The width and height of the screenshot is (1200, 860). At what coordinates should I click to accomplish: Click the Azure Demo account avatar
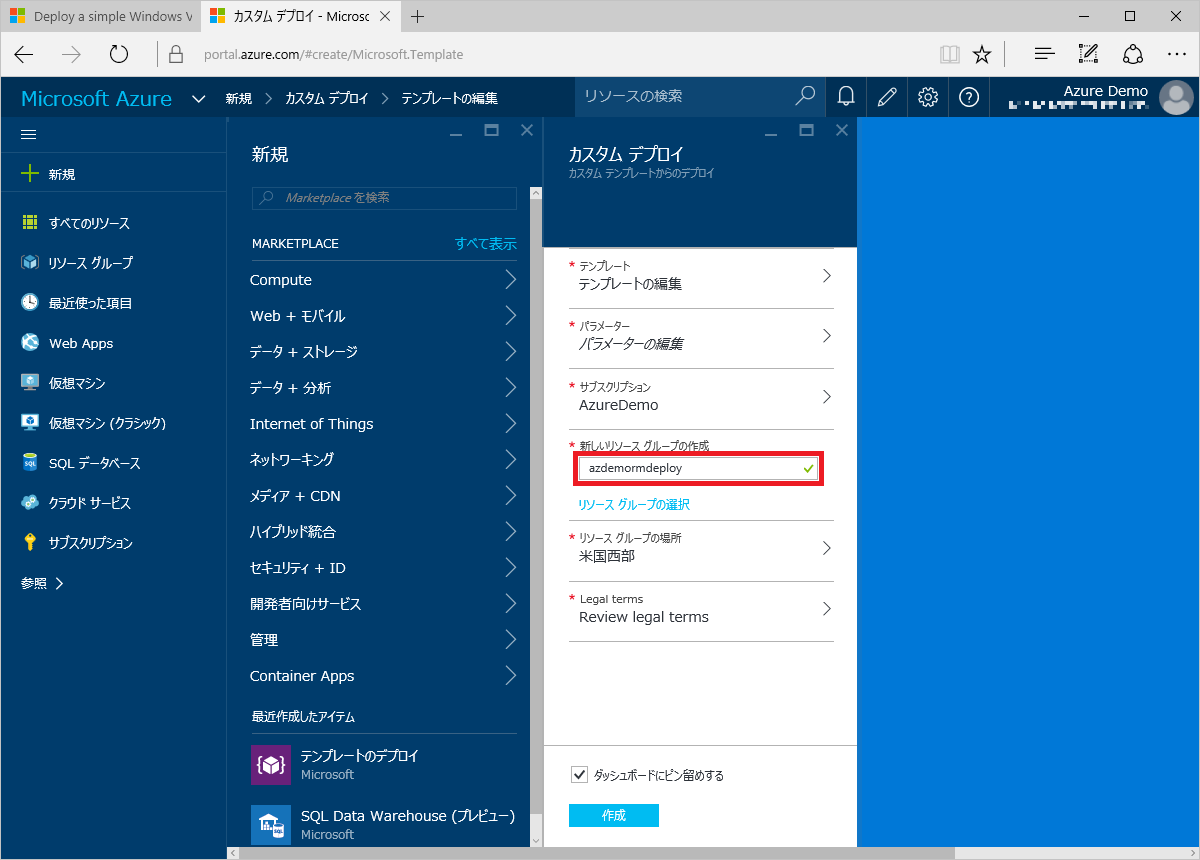pos(1176,97)
